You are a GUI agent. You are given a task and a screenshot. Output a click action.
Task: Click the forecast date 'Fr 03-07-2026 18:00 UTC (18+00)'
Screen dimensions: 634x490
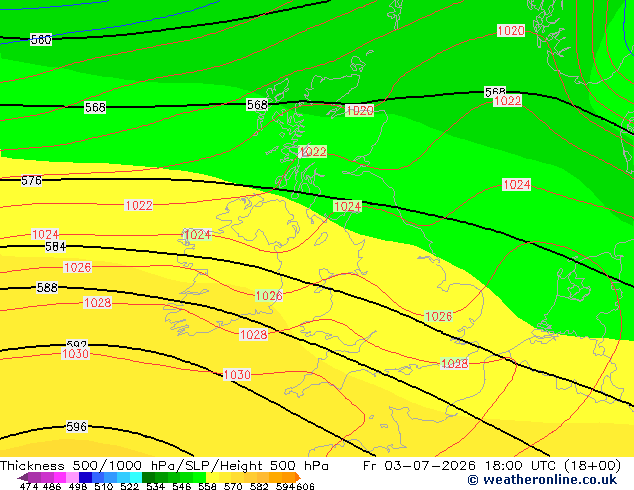point(492,466)
